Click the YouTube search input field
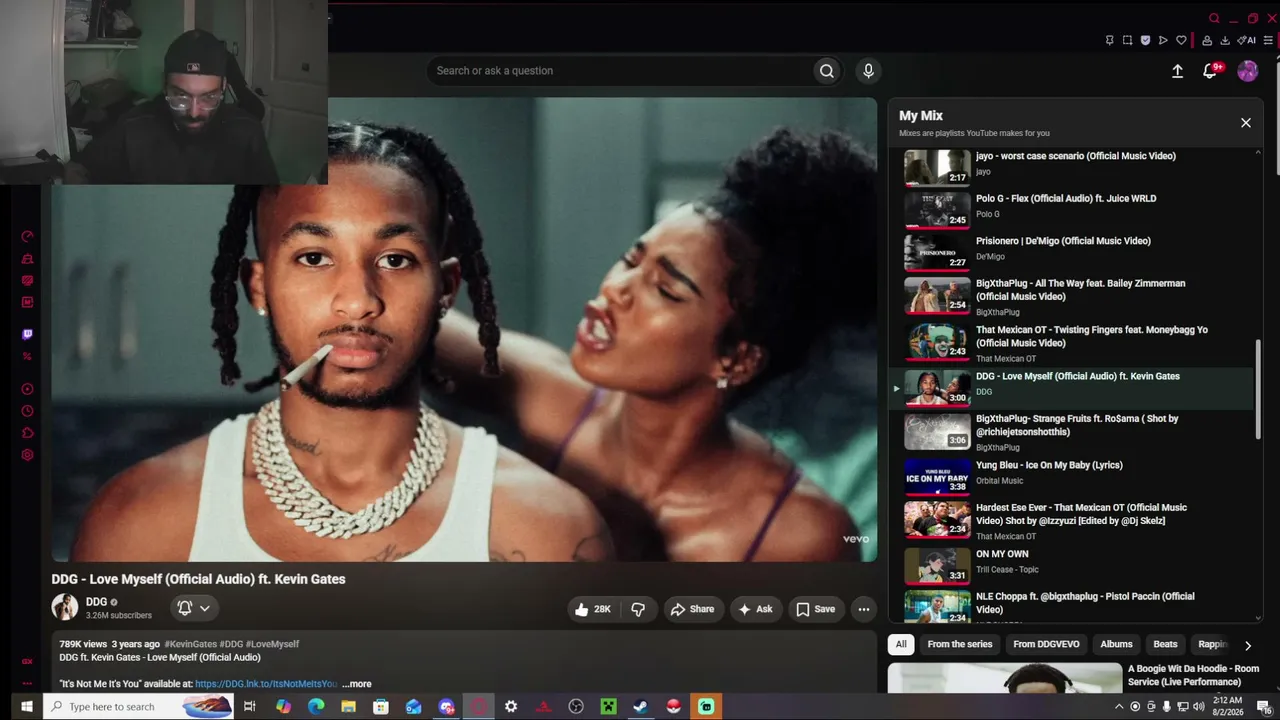The height and width of the screenshot is (720, 1280). [622, 71]
